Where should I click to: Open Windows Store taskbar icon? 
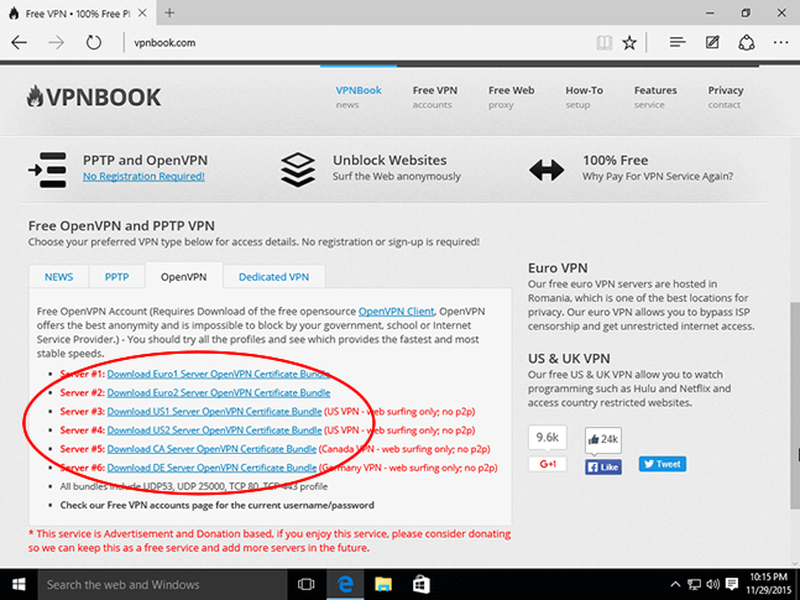421,584
